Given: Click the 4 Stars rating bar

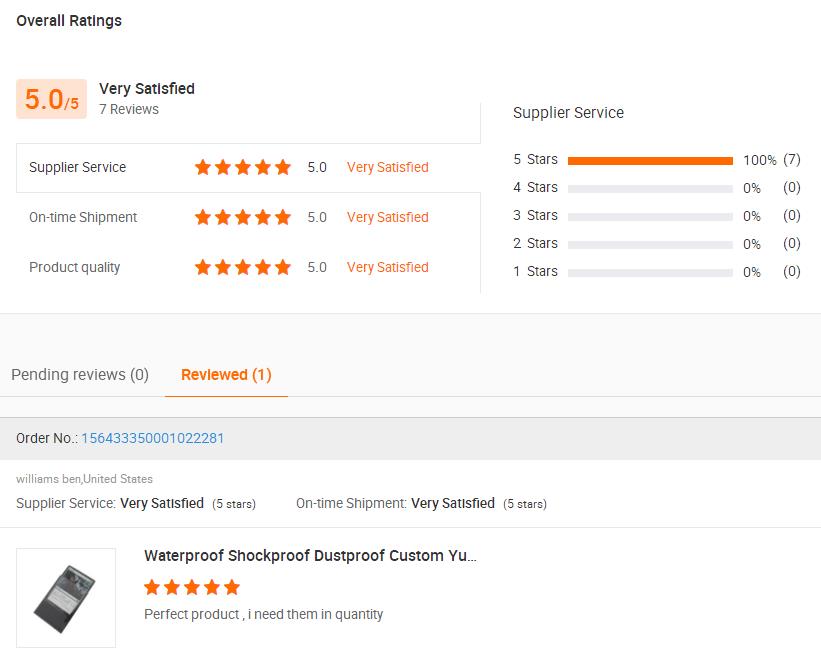Looking at the screenshot, I should [x=650, y=188].
